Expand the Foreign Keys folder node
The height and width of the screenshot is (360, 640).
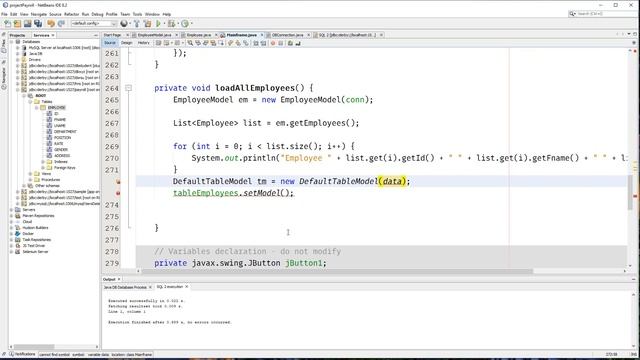[43, 168]
